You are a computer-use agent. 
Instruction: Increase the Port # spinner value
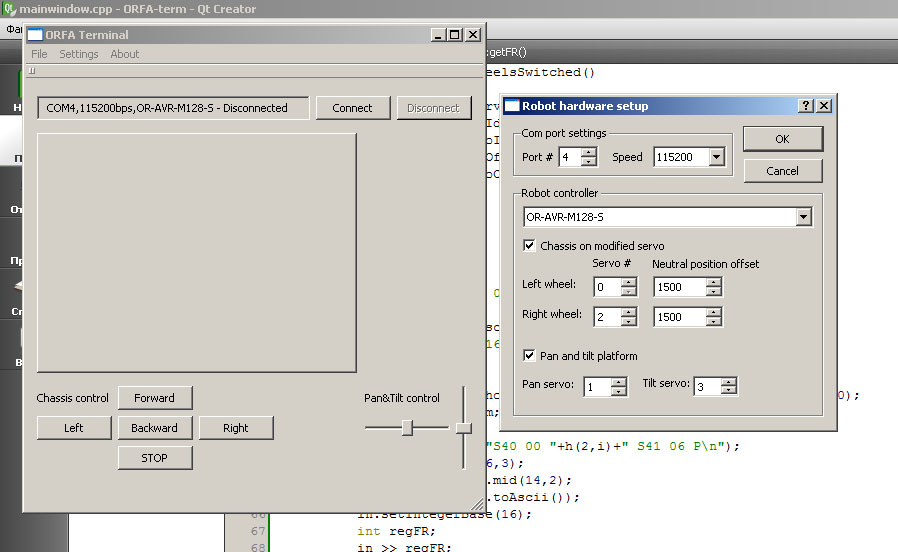click(589, 152)
